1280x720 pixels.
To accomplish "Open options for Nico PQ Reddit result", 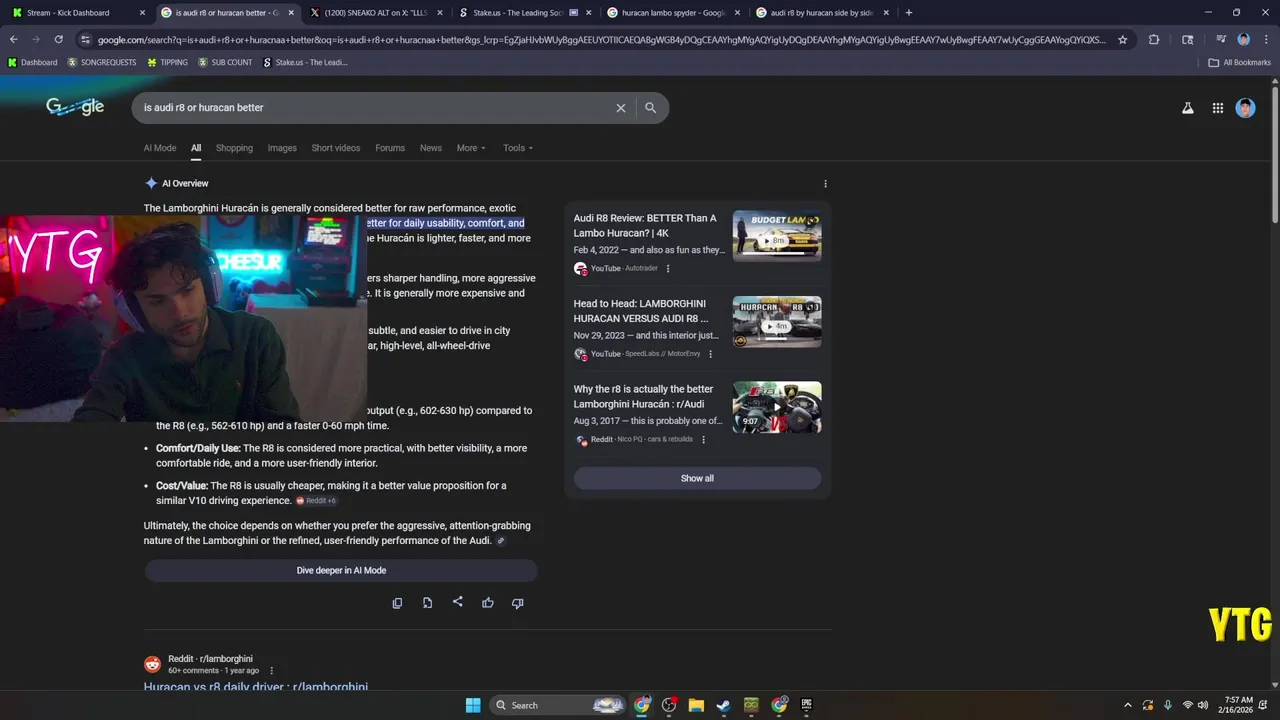I will coord(703,440).
